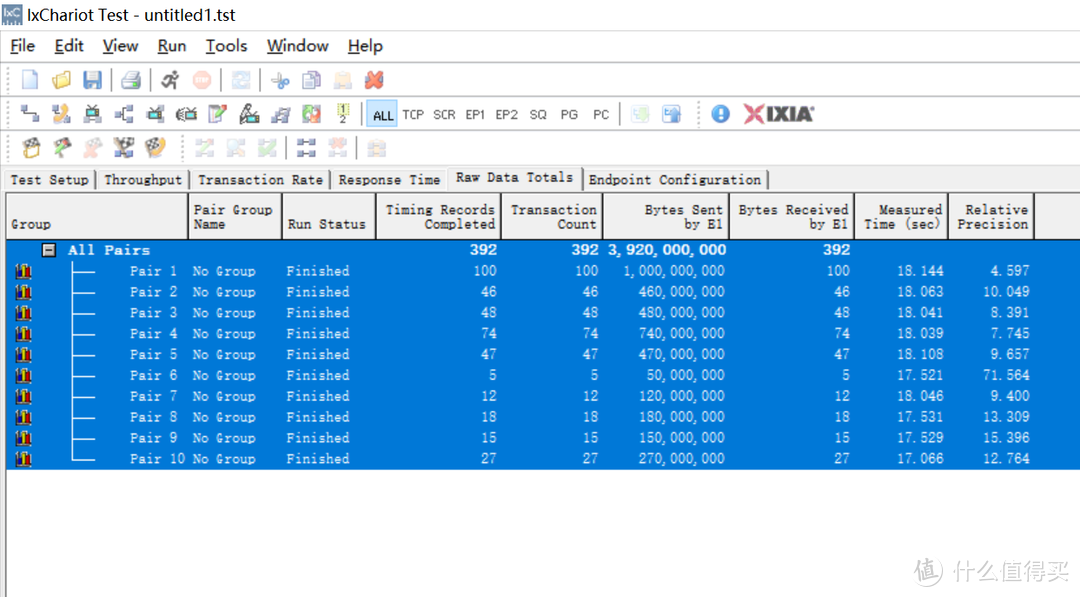Open a test file with folder icon
The height and width of the screenshot is (597, 1080).
click(x=61, y=80)
